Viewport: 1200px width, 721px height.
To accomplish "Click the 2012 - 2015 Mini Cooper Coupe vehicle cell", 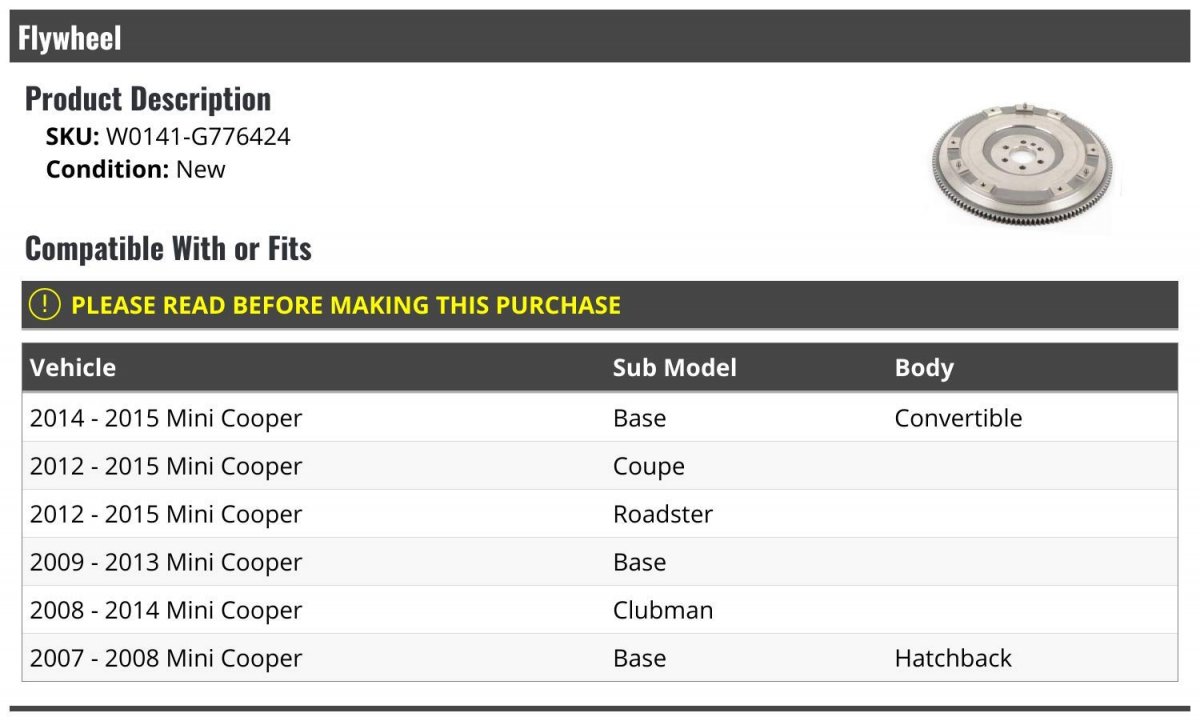I will [x=166, y=466].
